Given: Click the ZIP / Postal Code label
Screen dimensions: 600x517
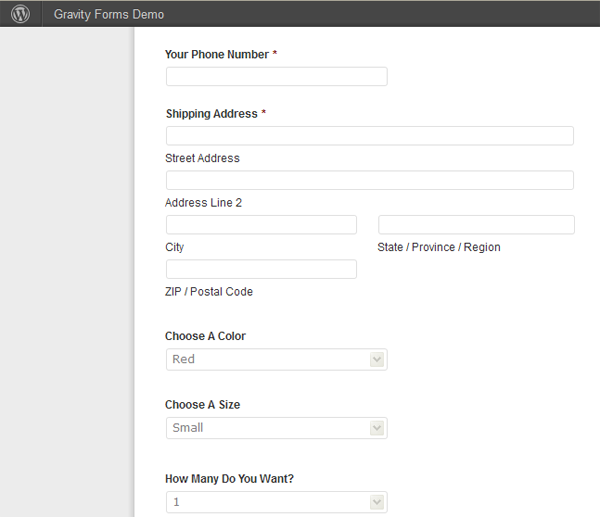Looking at the screenshot, I should (x=209, y=292).
